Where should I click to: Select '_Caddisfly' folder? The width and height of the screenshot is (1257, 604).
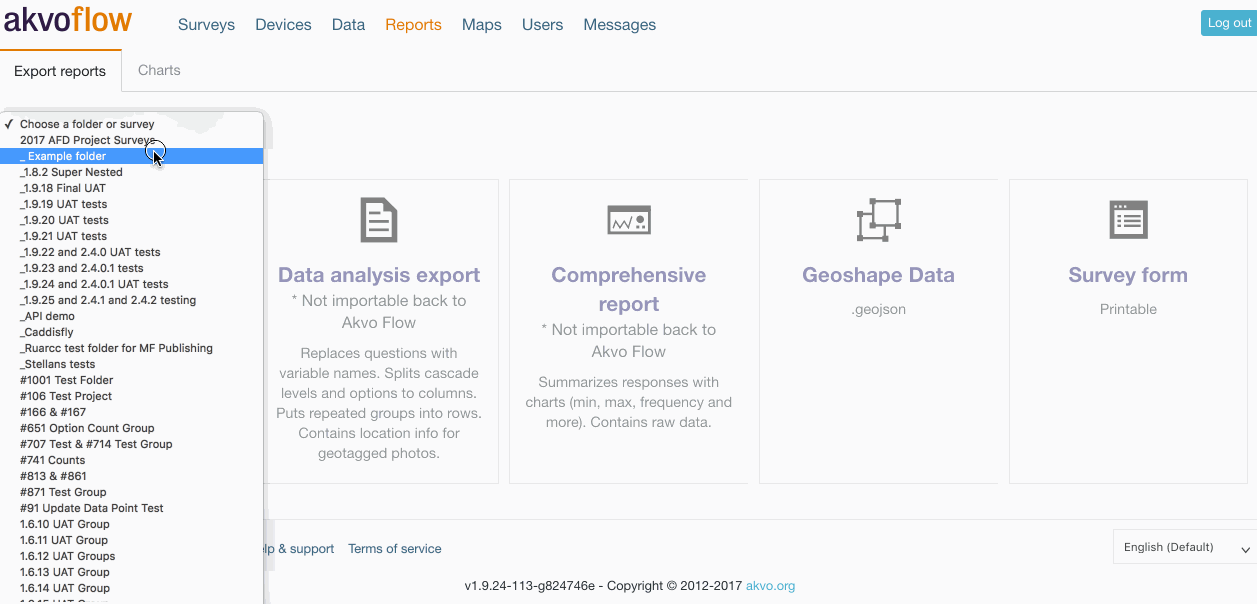(x=132, y=332)
